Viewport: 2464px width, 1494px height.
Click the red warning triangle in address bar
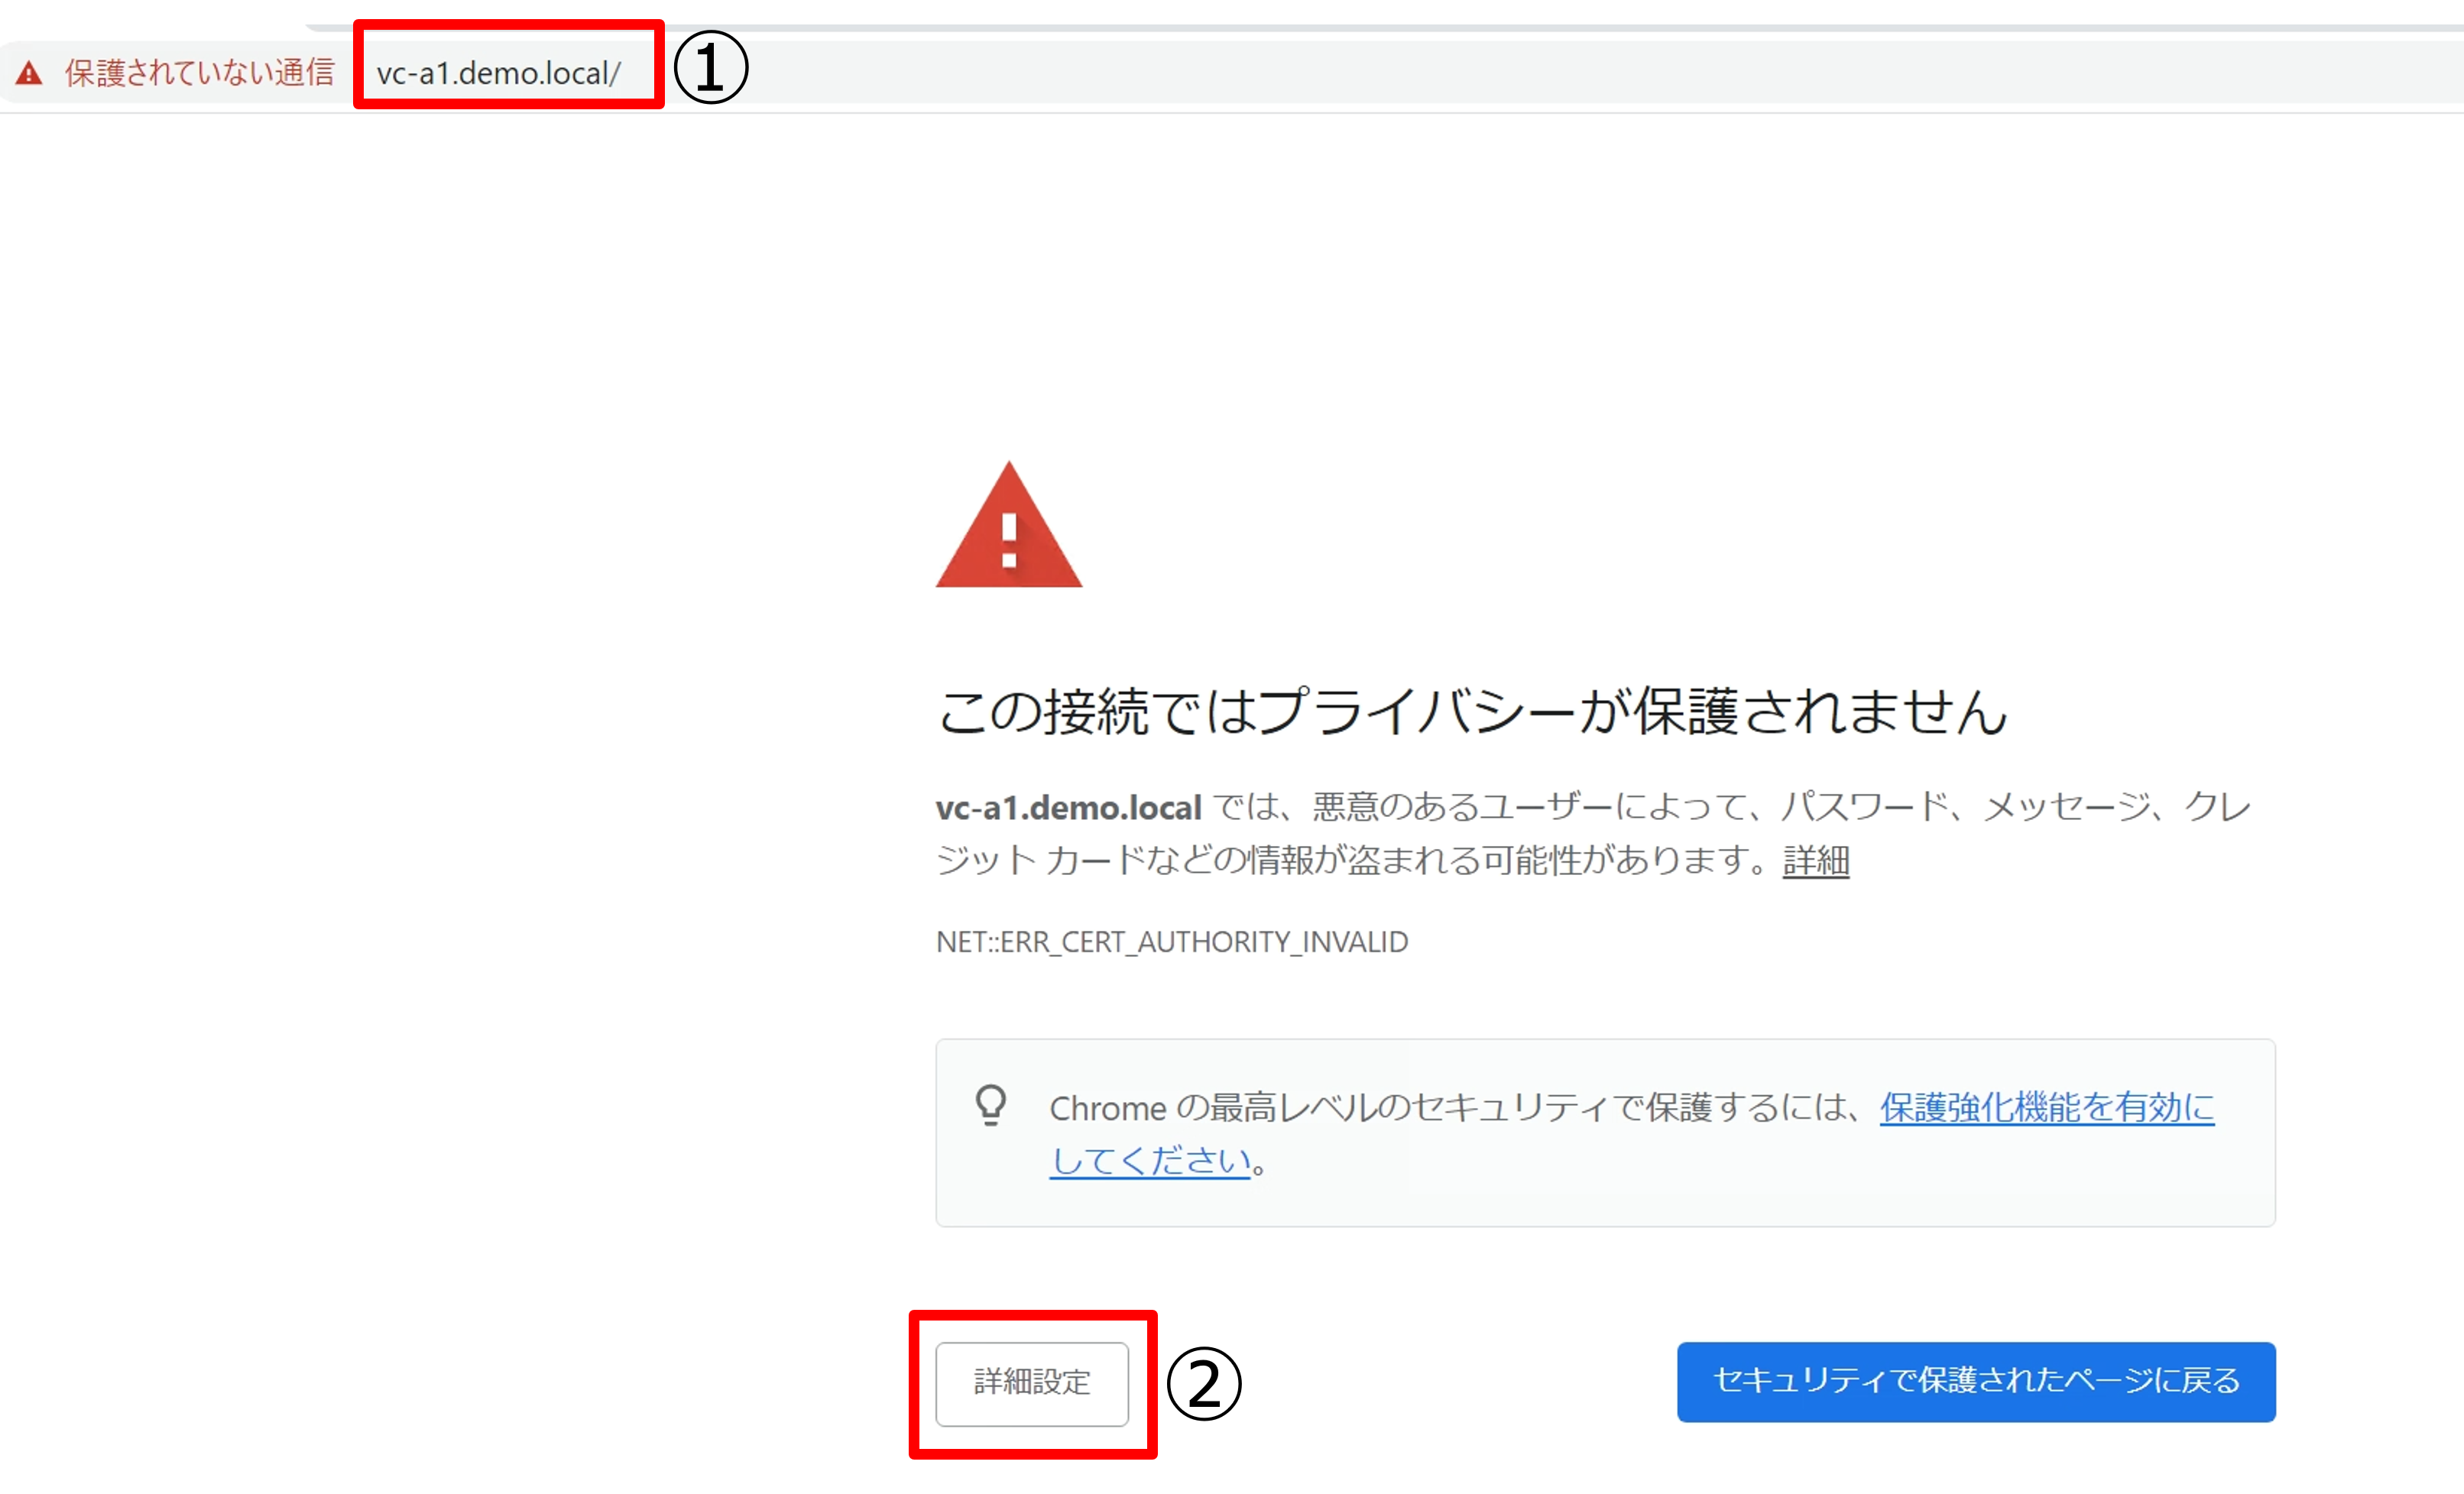coord(29,73)
